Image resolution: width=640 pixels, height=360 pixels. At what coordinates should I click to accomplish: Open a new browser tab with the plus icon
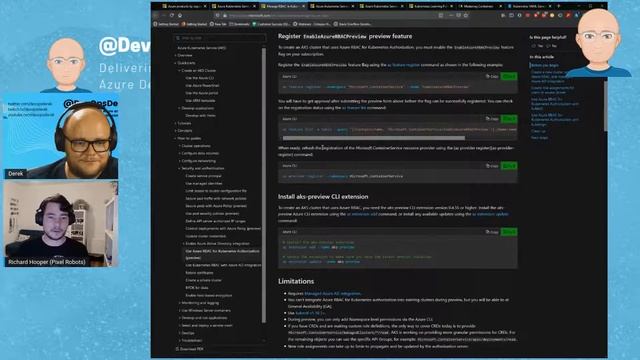click(559, 6)
